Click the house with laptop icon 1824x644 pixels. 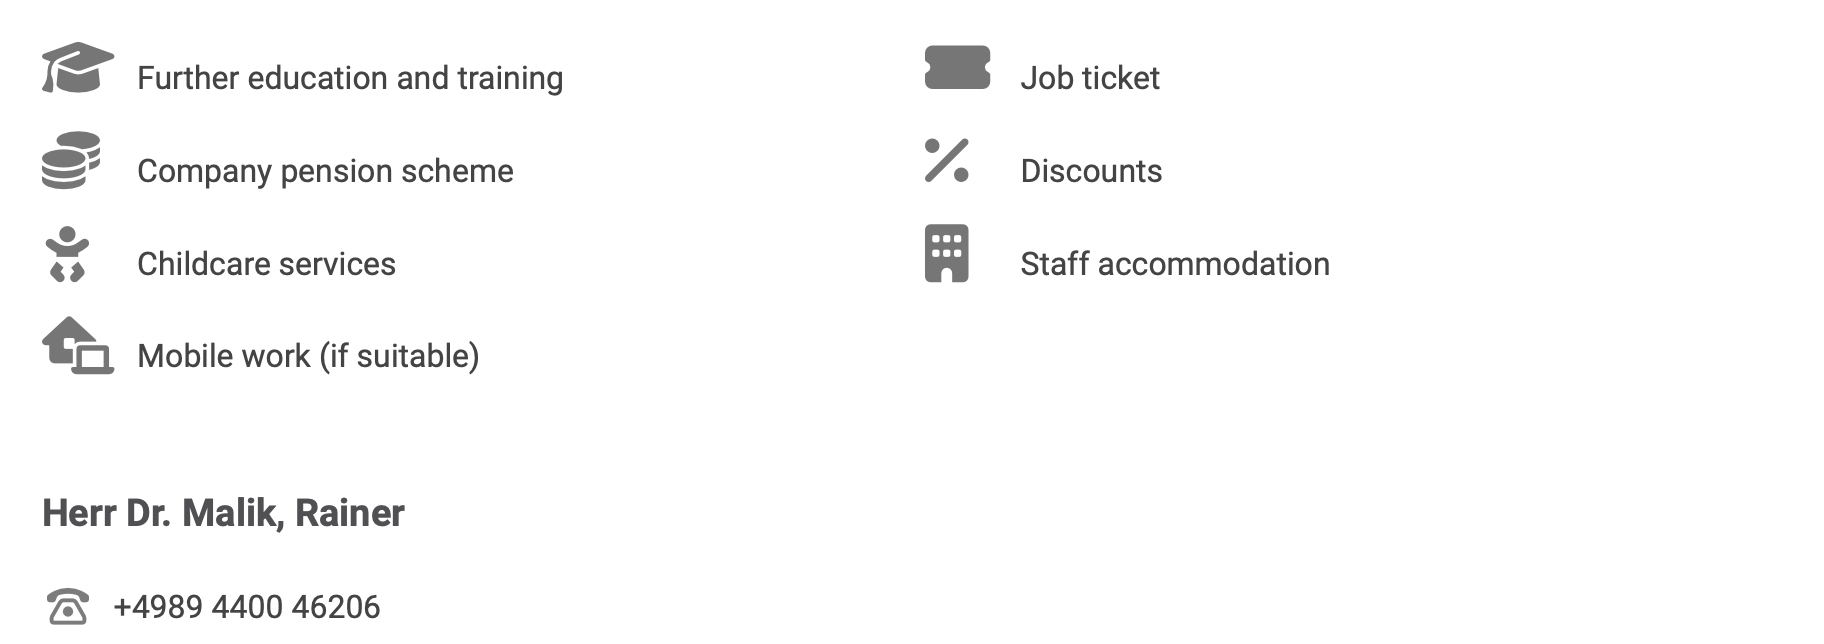click(78, 346)
